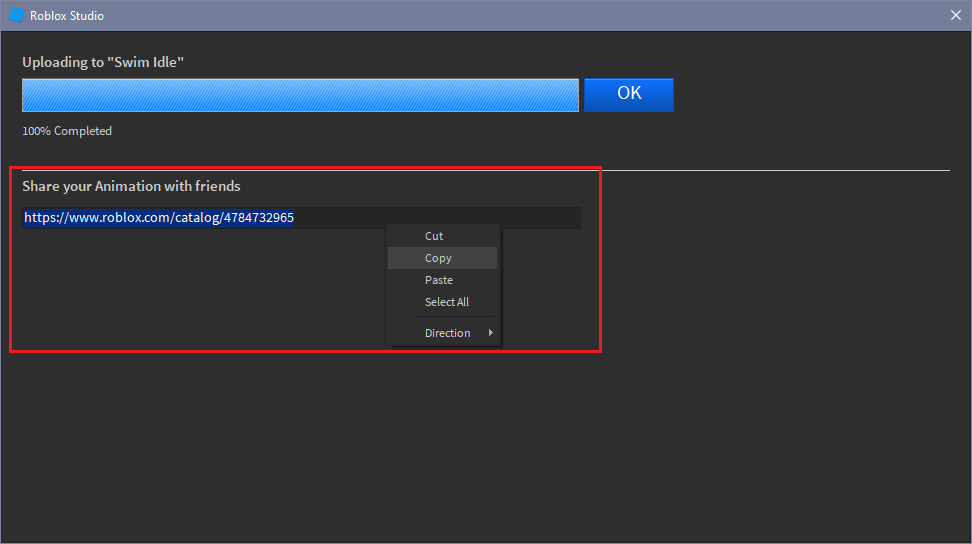Open the Direction submenu
This screenshot has height=544, width=972.
coord(443,333)
